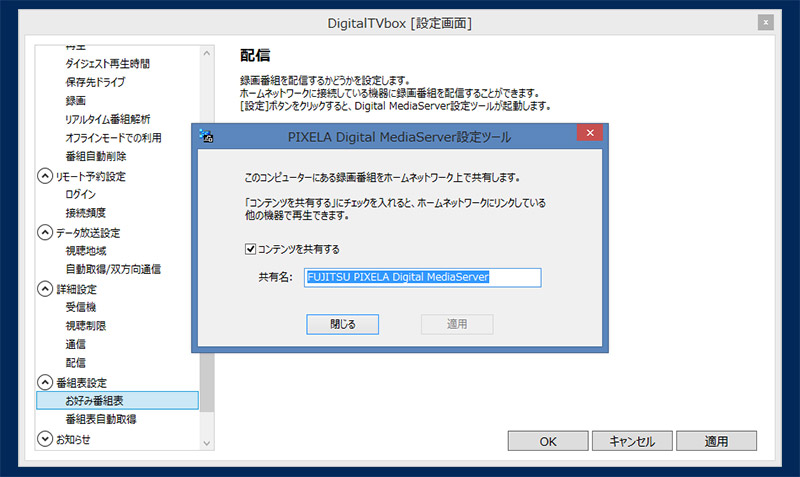Toggle the コンテンツを共有する checkbox
800x477 pixels.
[250, 249]
